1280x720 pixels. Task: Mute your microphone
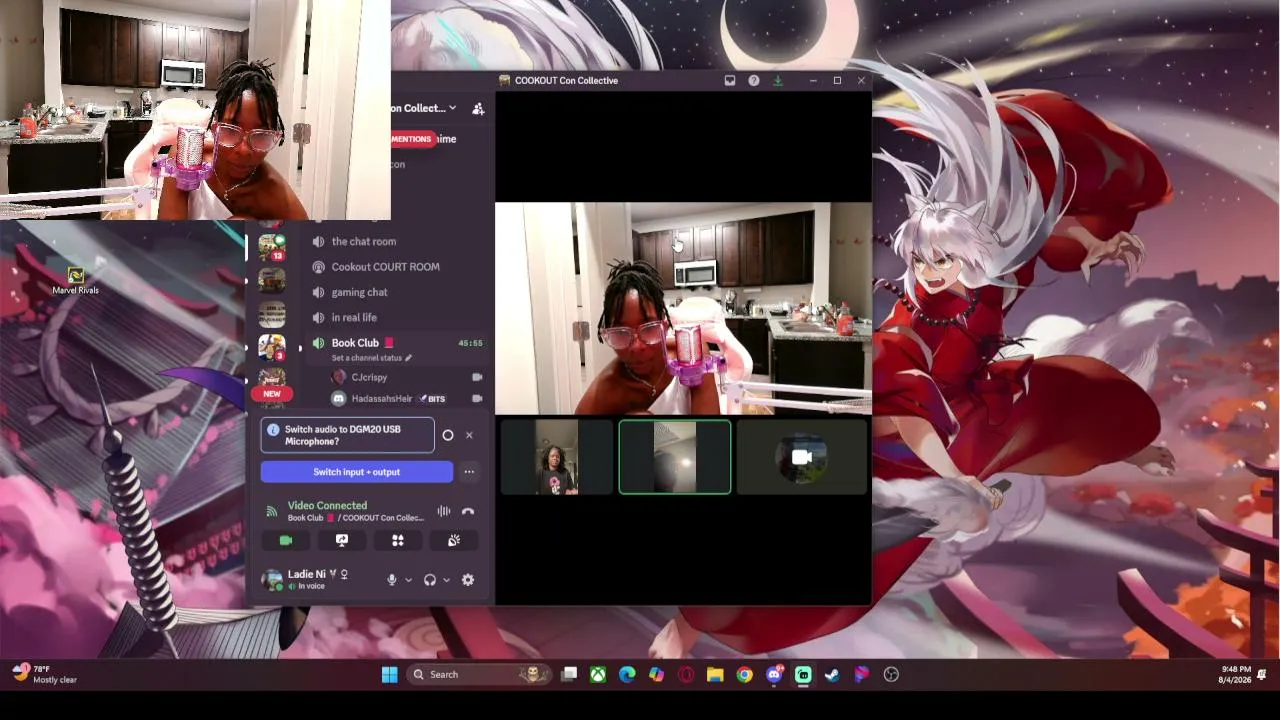click(x=392, y=580)
